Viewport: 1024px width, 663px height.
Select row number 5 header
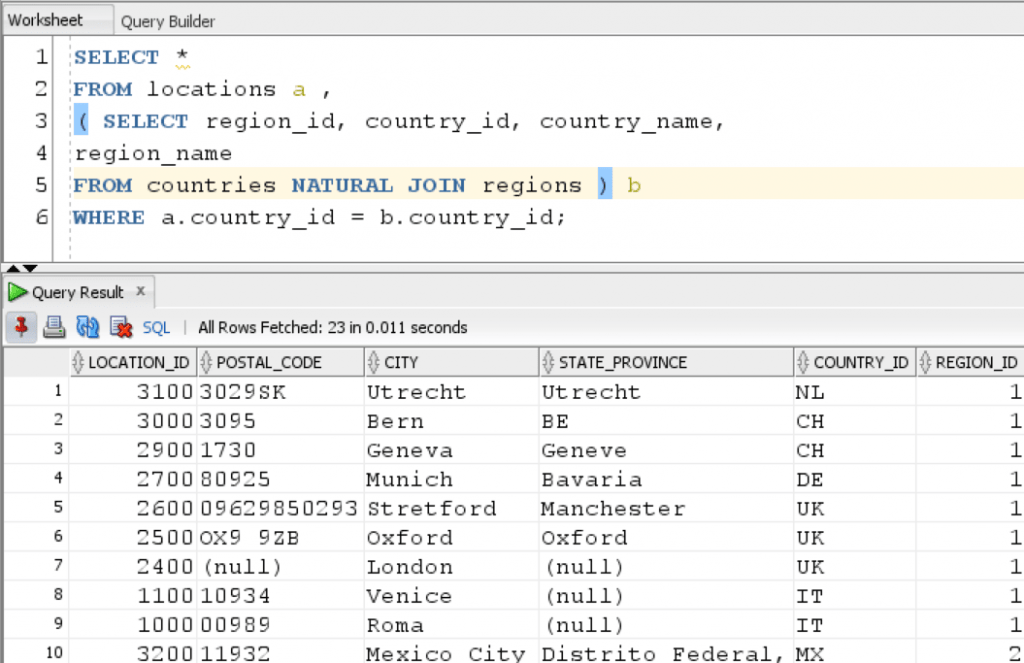pyautogui.click(x=37, y=508)
